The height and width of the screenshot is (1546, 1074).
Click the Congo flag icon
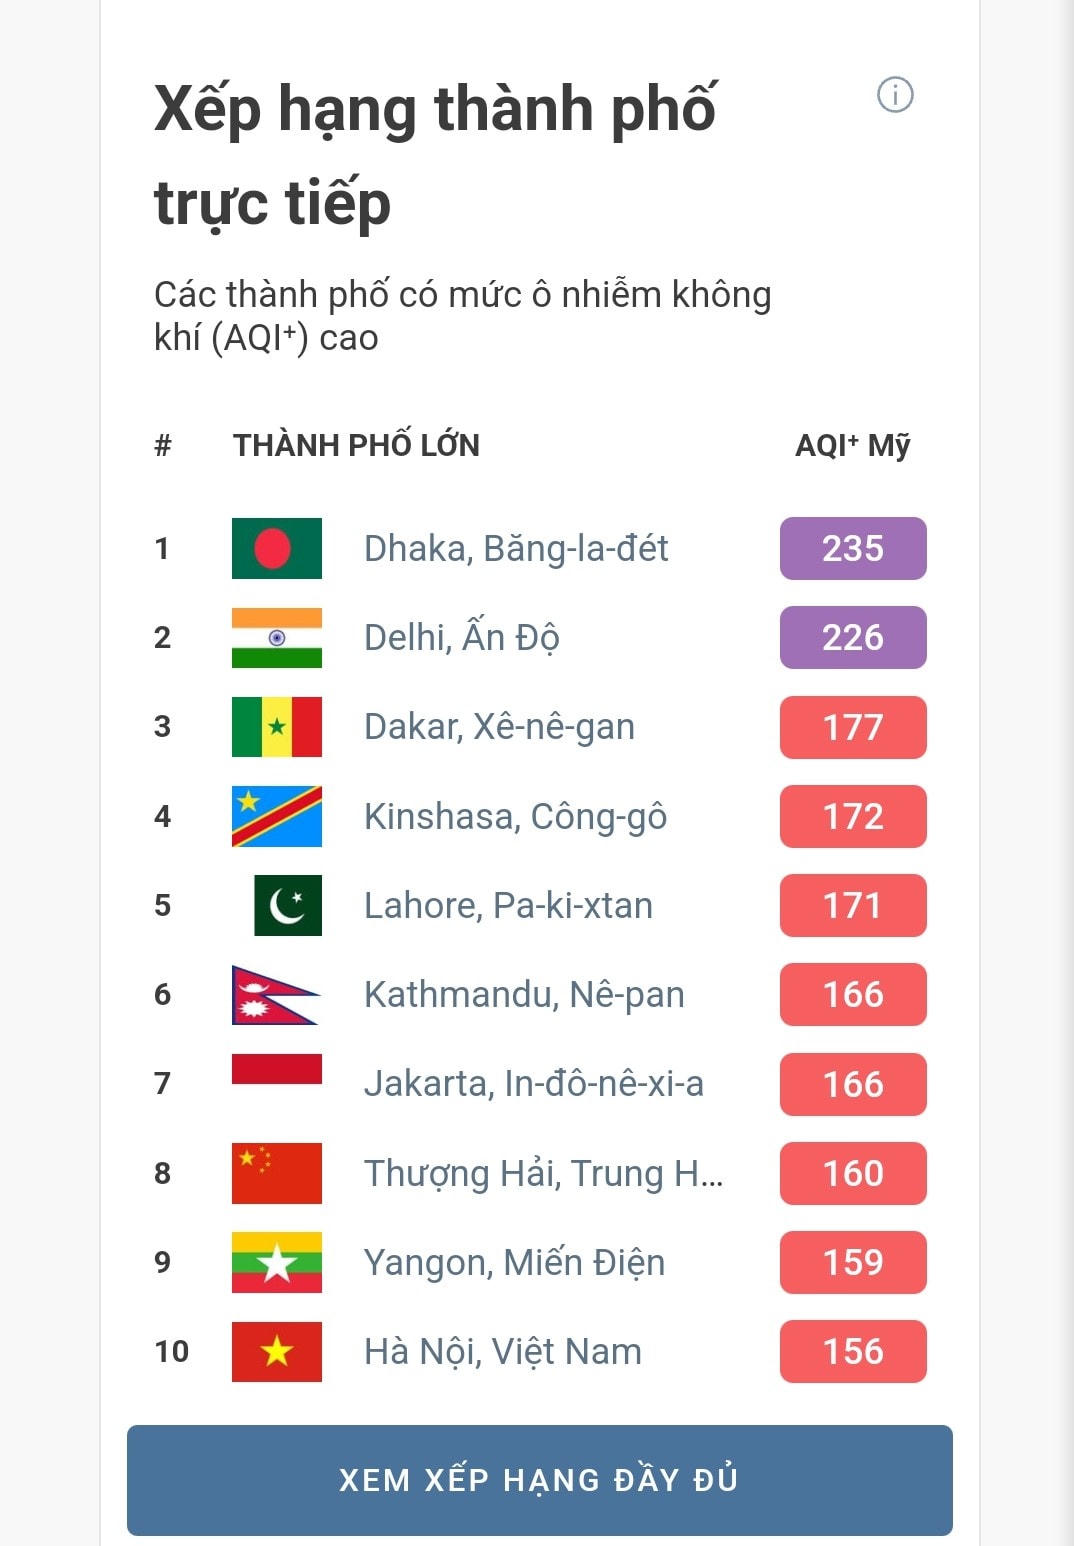pyautogui.click(x=277, y=816)
